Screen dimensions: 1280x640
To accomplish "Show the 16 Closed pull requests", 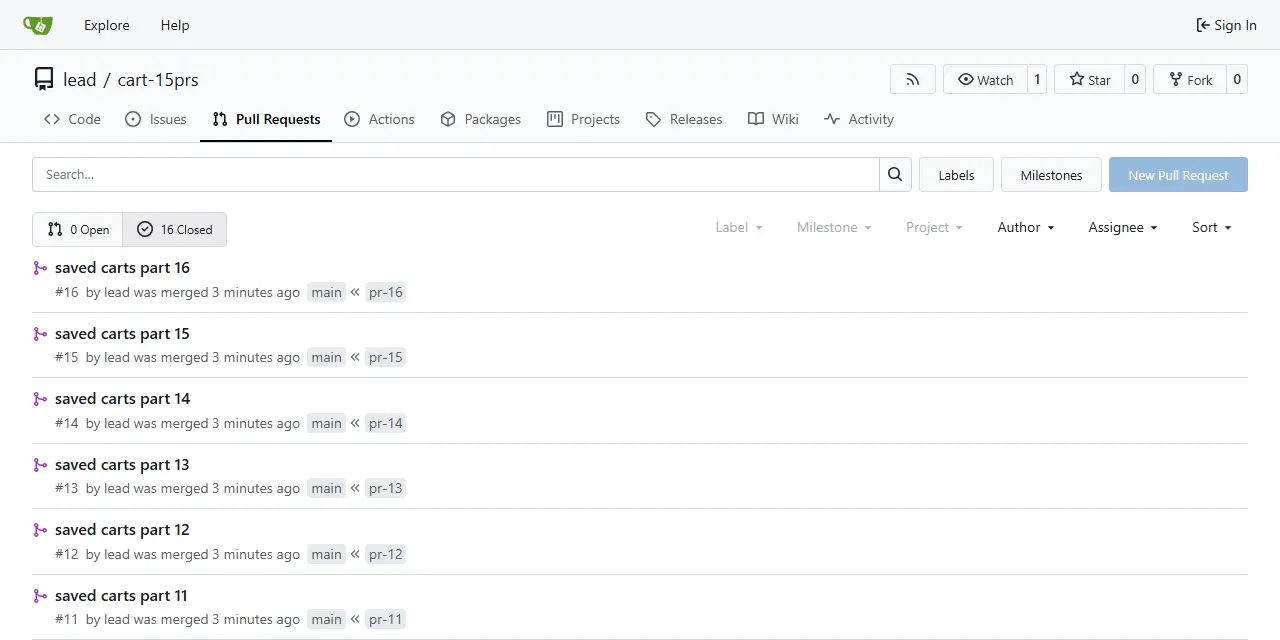I will 175,229.
